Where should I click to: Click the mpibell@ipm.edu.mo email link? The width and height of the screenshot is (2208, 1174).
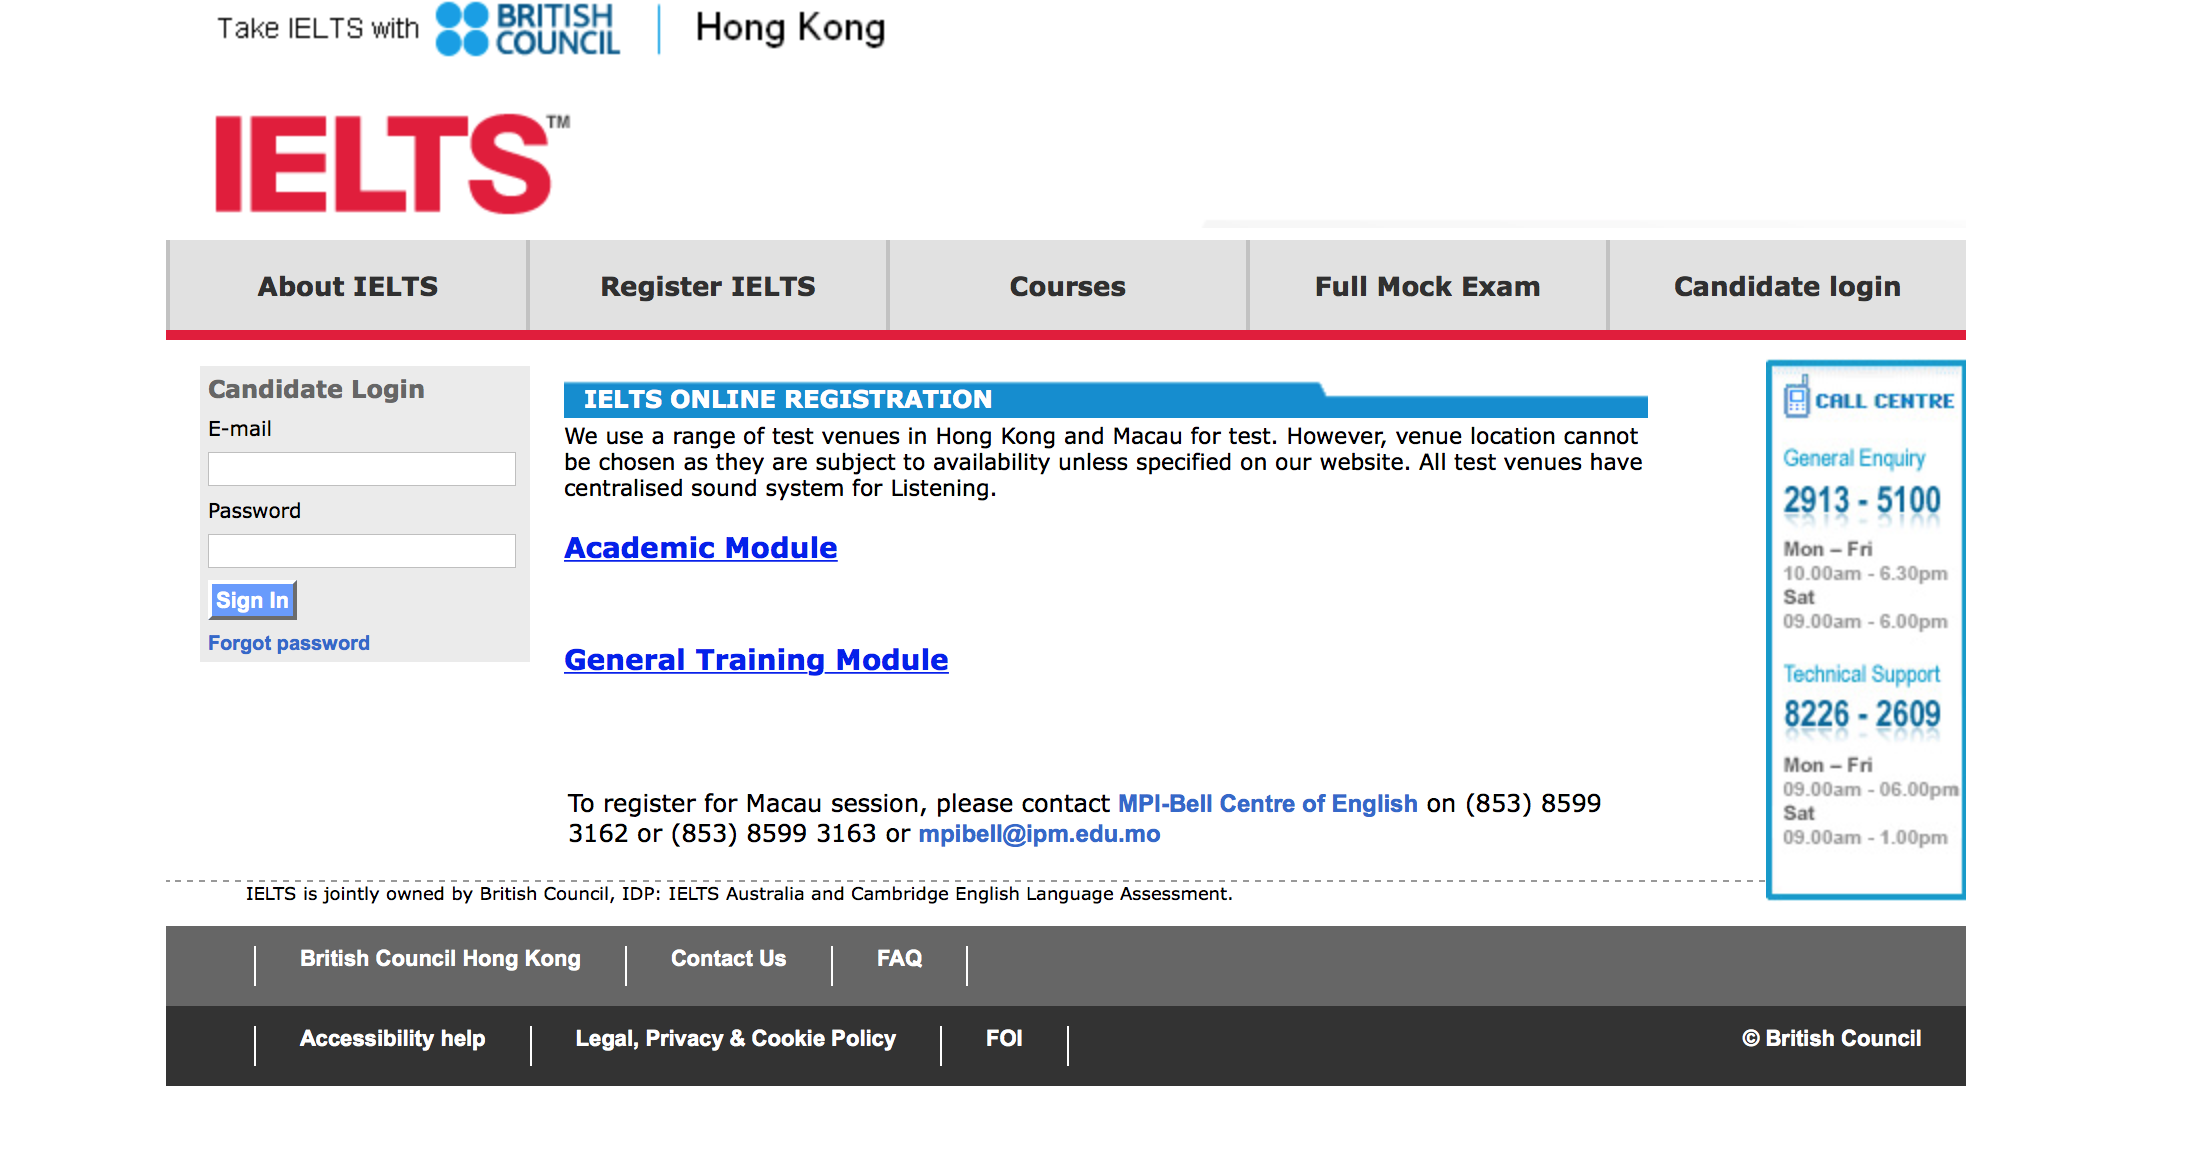[x=1039, y=834]
